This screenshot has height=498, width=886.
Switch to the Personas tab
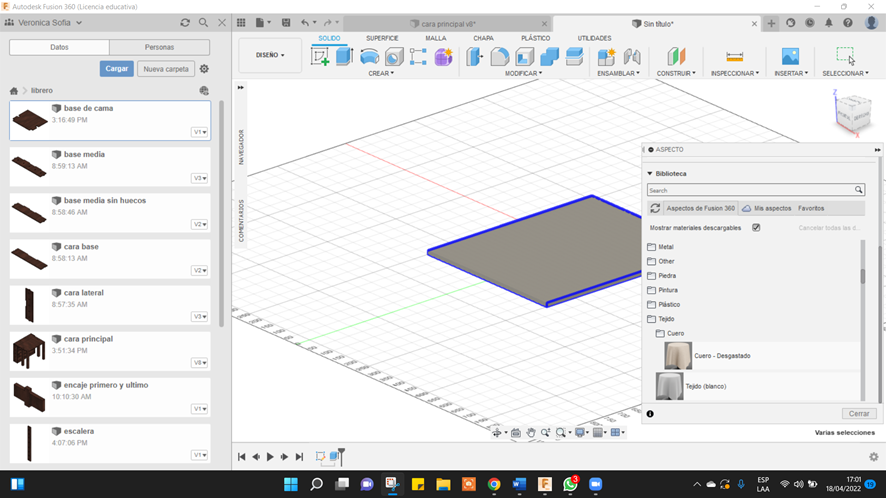tap(159, 47)
